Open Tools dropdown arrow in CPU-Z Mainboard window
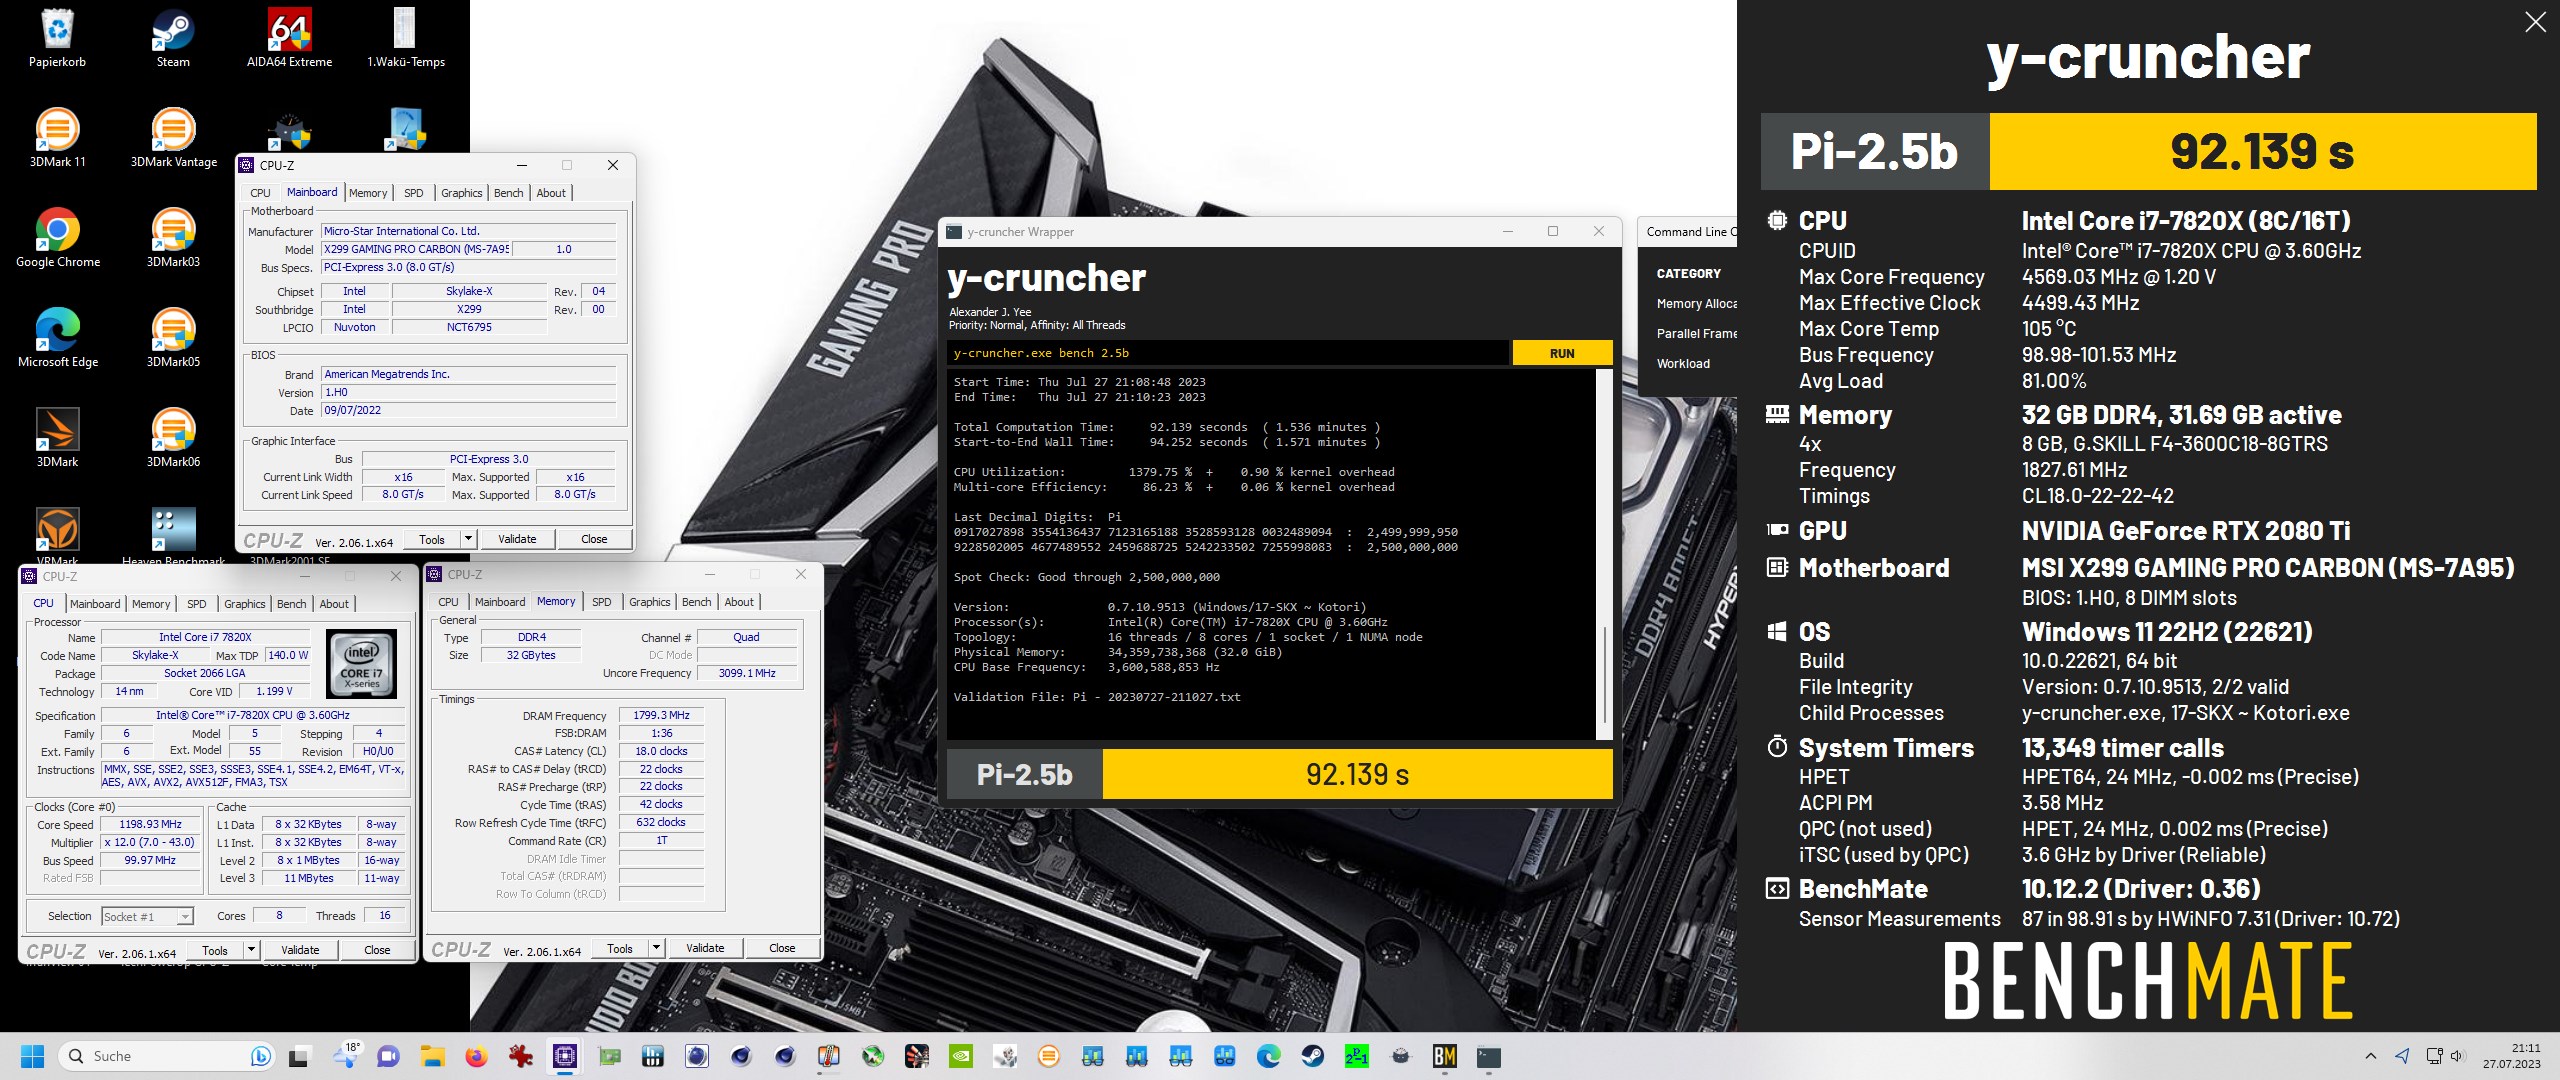 [x=467, y=539]
